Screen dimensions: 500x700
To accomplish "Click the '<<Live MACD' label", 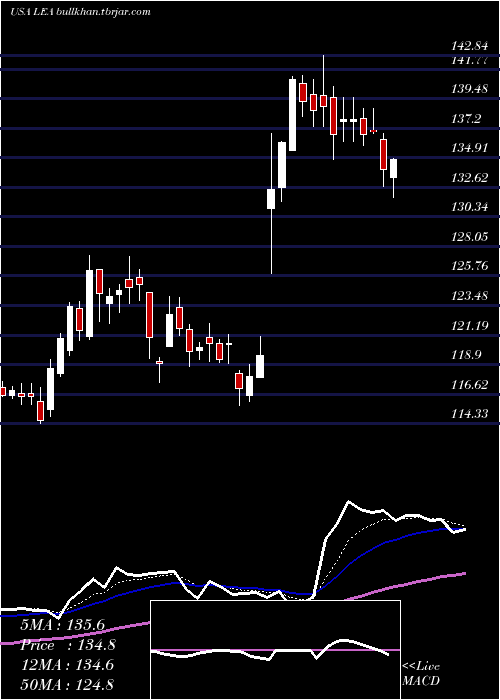I will (421, 673).
